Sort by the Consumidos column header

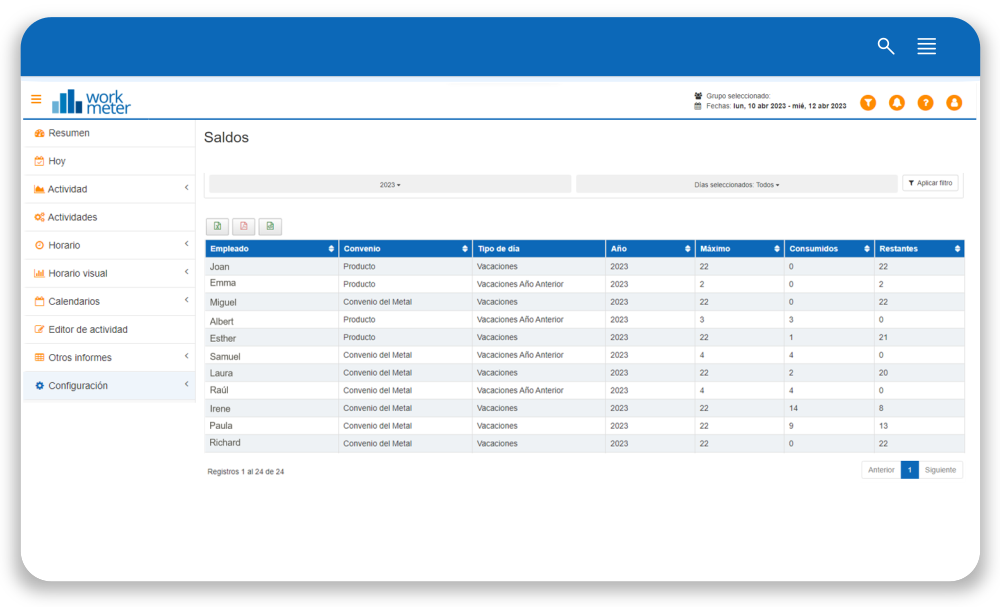pyautogui.click(x=828, y=249)
